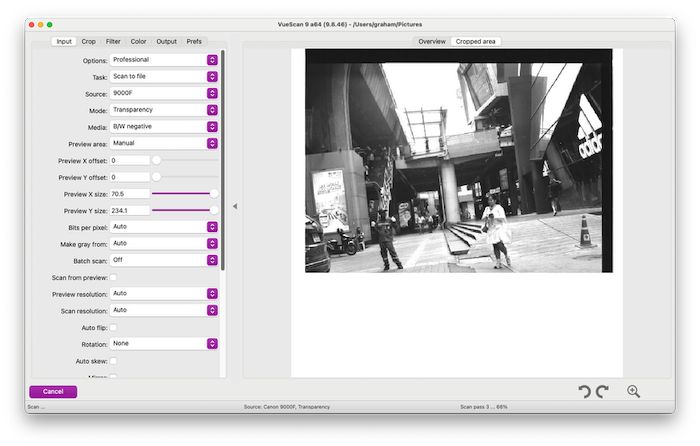Viewport: 700px width, 446px height.
Task: Click the scanned street photo preview
Action: (x=459, y=161)
